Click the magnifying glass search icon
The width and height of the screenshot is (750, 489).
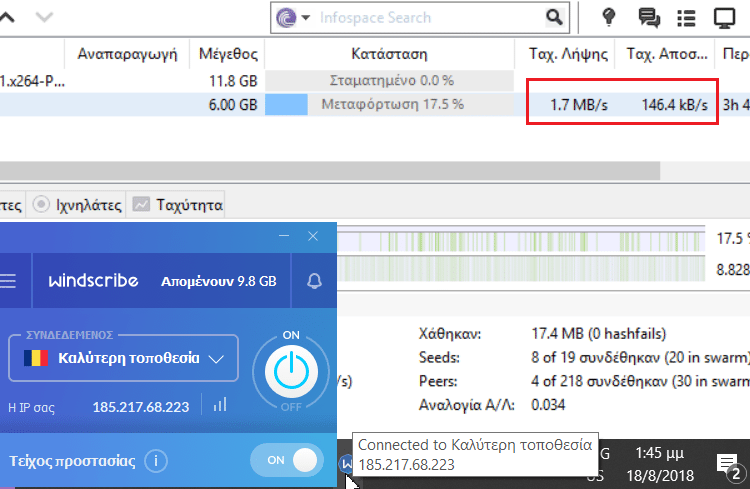point(554,17)
